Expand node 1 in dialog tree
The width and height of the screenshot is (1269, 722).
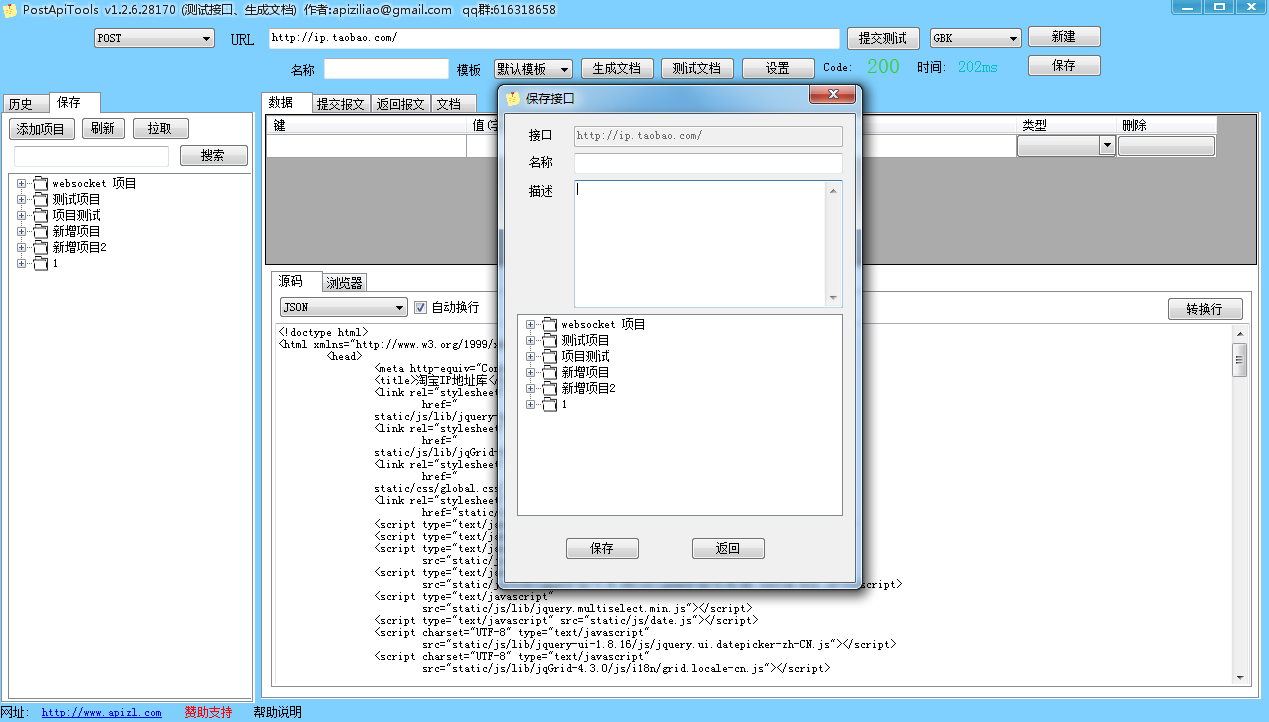pyautogui.click(x=531, y=405)
